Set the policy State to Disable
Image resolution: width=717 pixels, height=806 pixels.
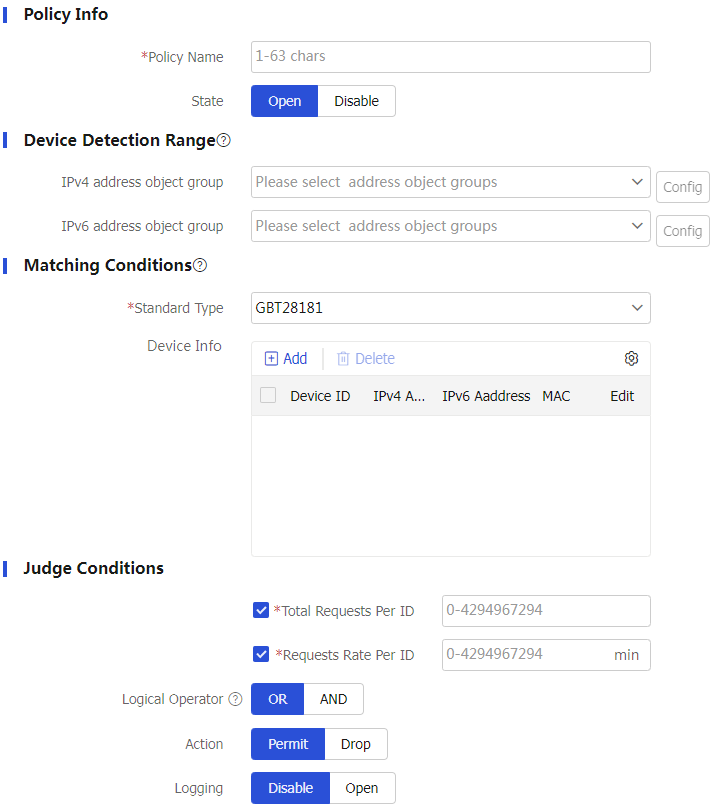(356, 101)
